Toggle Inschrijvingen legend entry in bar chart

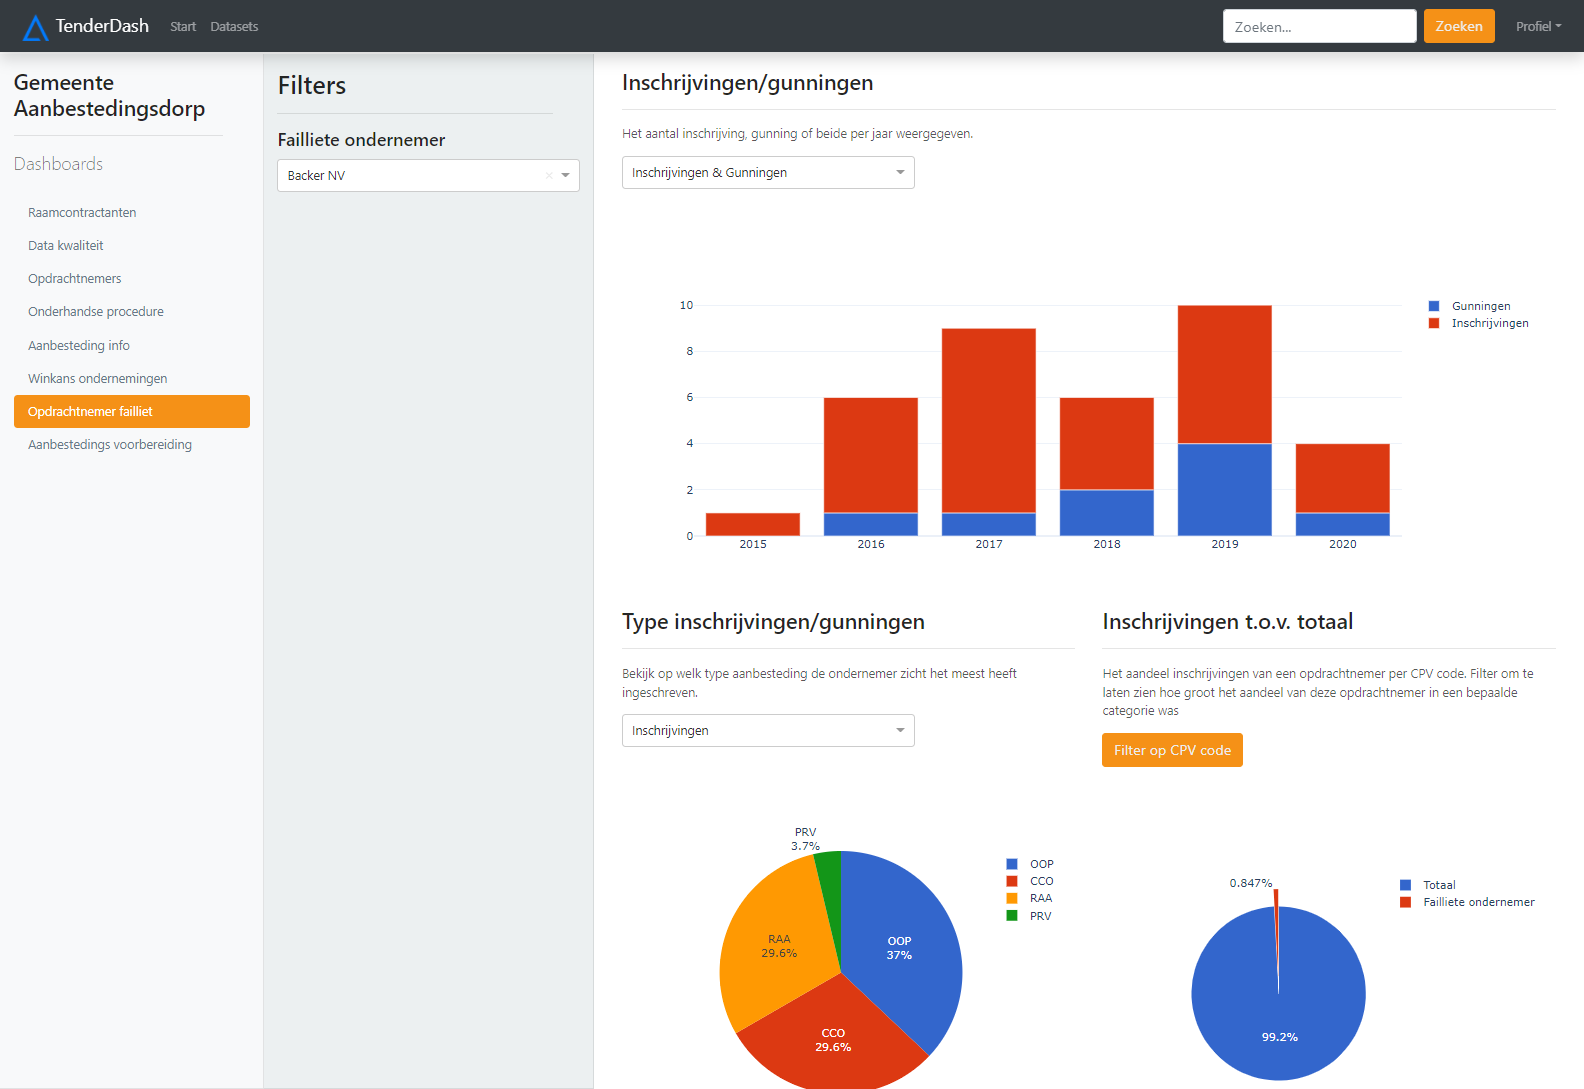coord(1489,323)
